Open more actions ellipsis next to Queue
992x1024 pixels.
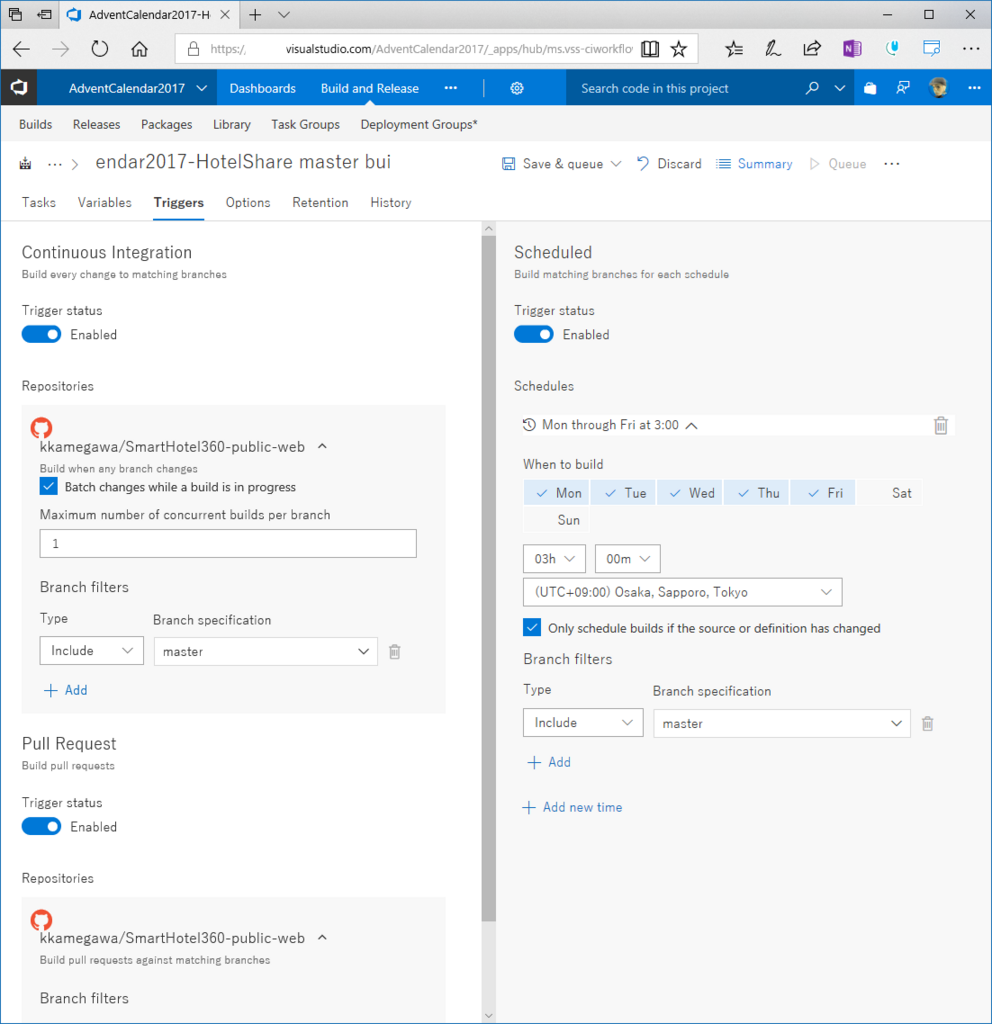click(891, 164)
